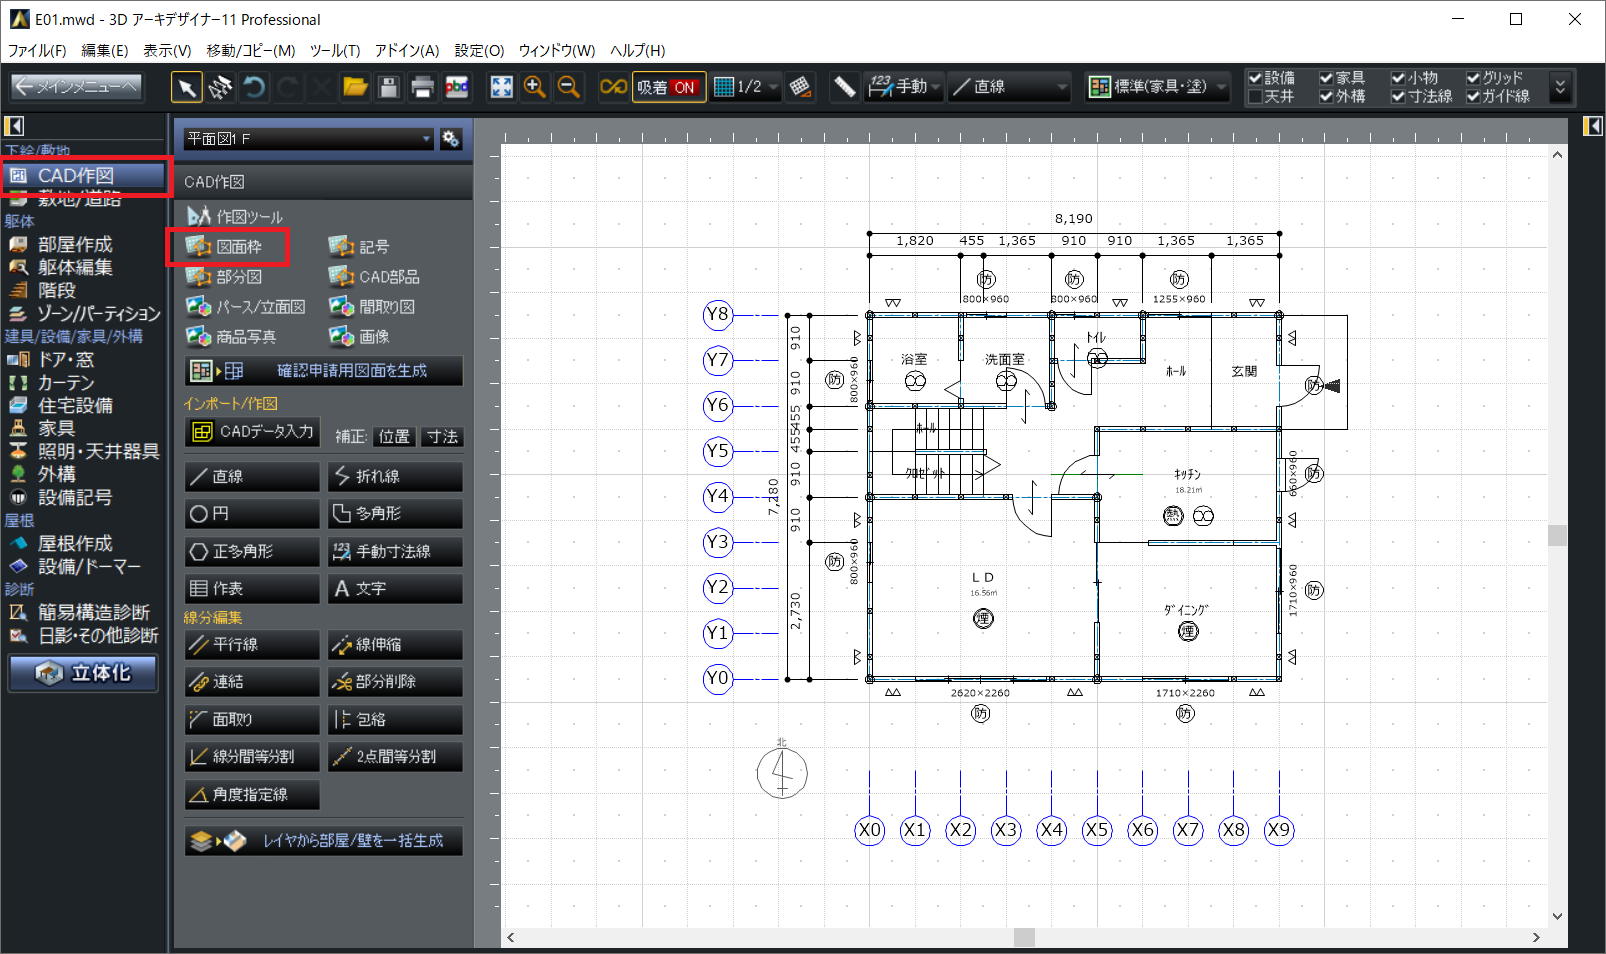Click the zoom out magnifier icon
This screenshot has width=1606, height=954.
(x=569, y=88)
